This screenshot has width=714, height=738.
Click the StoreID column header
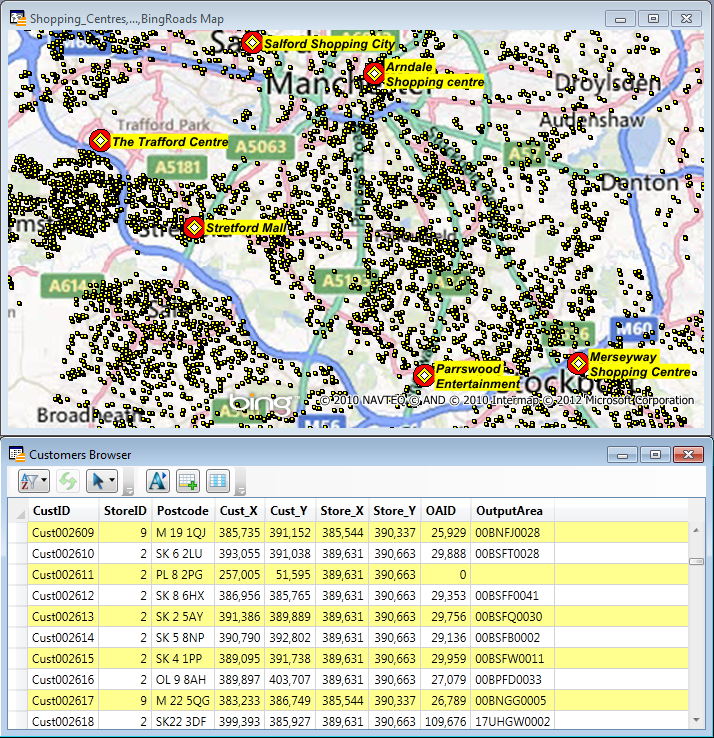[125, 511]
